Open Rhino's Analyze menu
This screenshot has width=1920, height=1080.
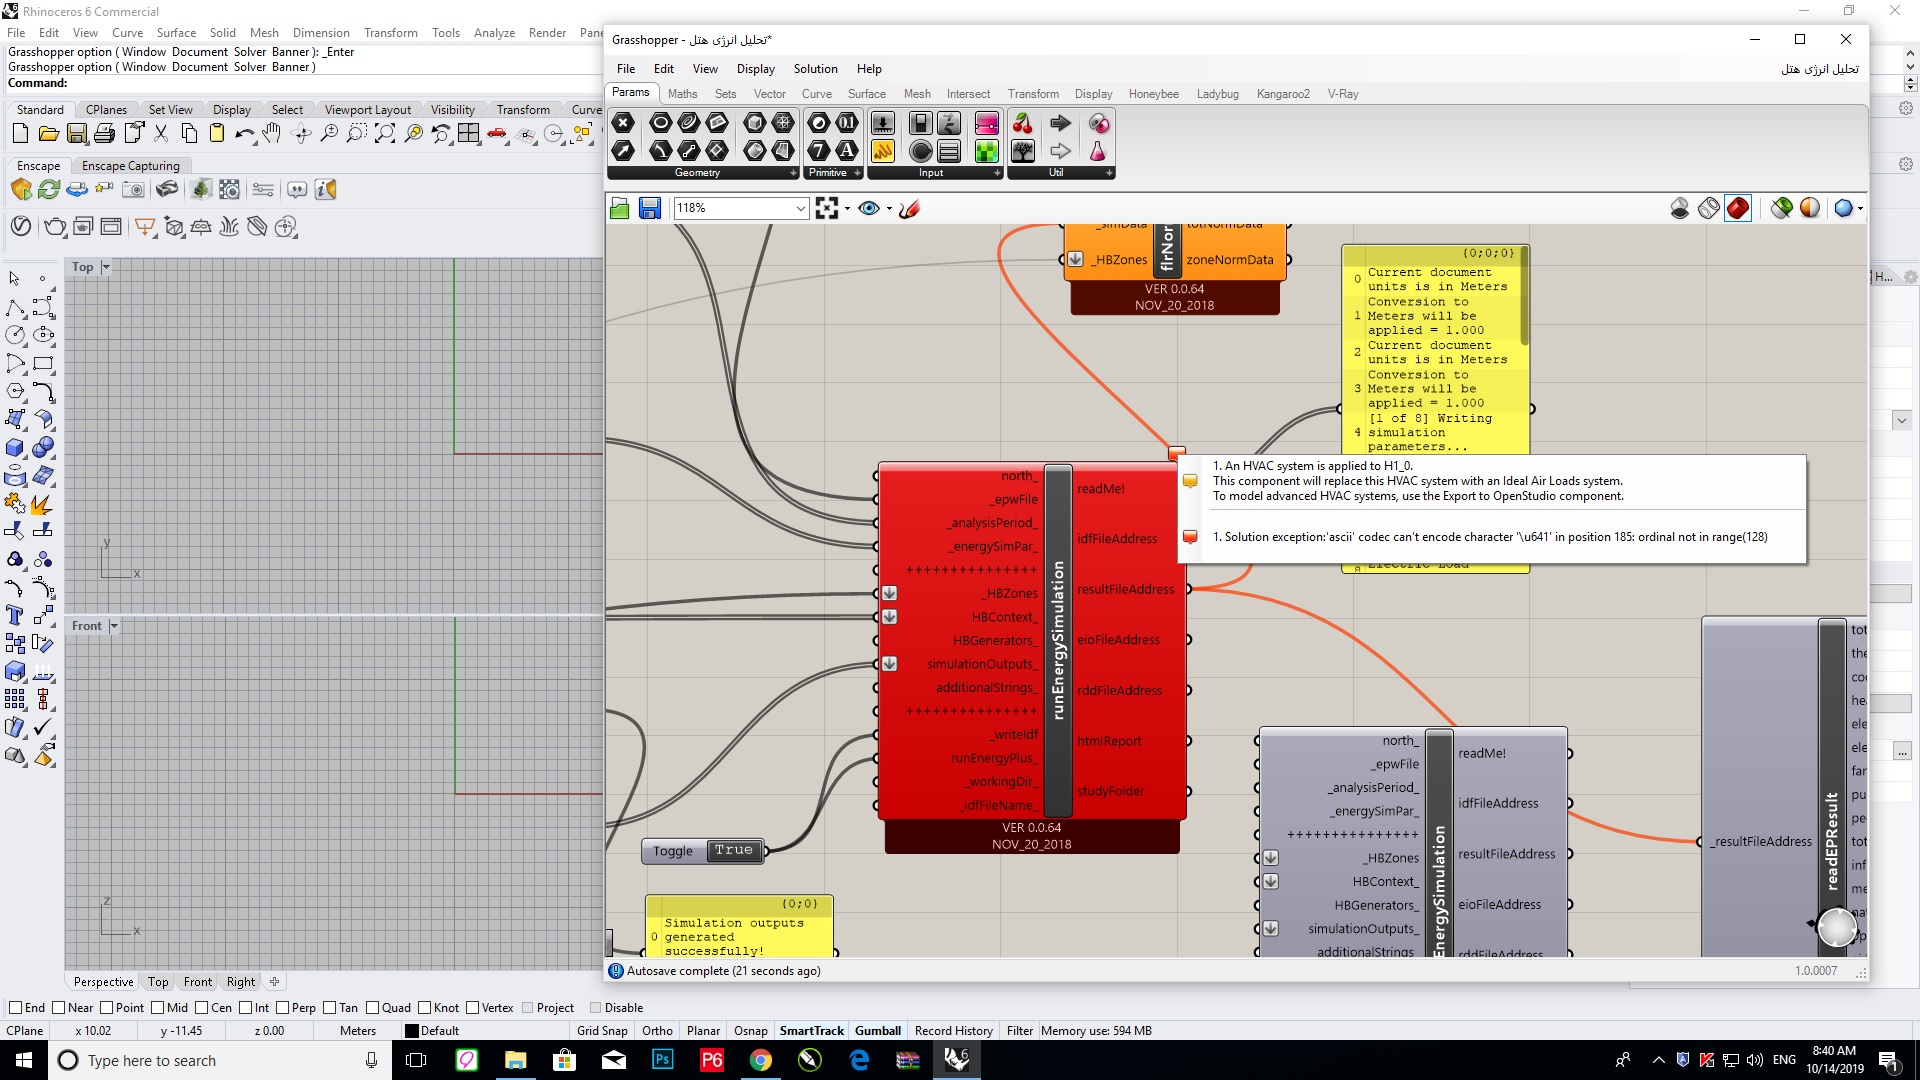[x=494, y=33]
